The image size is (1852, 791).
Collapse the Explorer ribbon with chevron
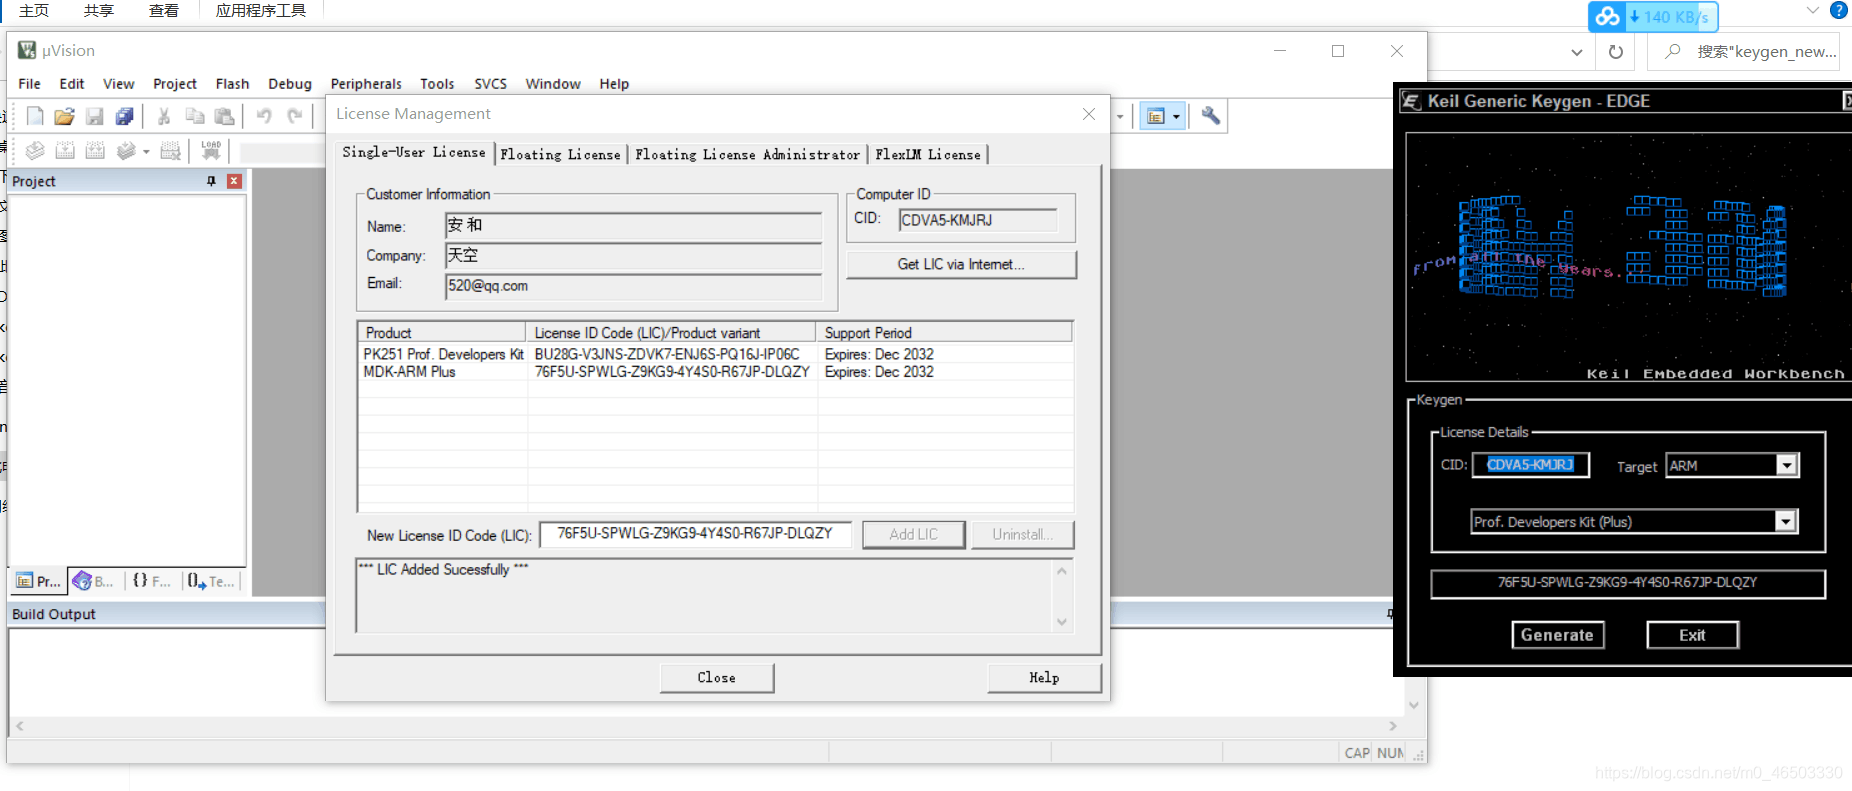coord(1813,11)
